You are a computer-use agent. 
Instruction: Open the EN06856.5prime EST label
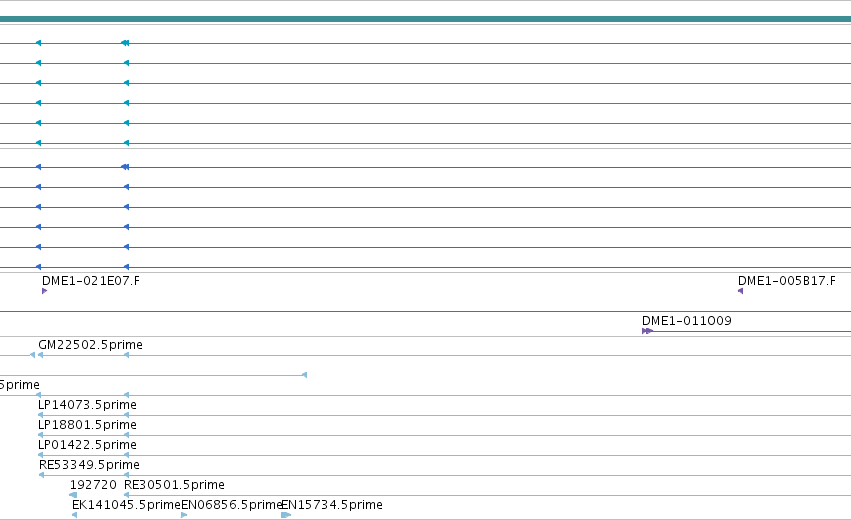[232, 505]
